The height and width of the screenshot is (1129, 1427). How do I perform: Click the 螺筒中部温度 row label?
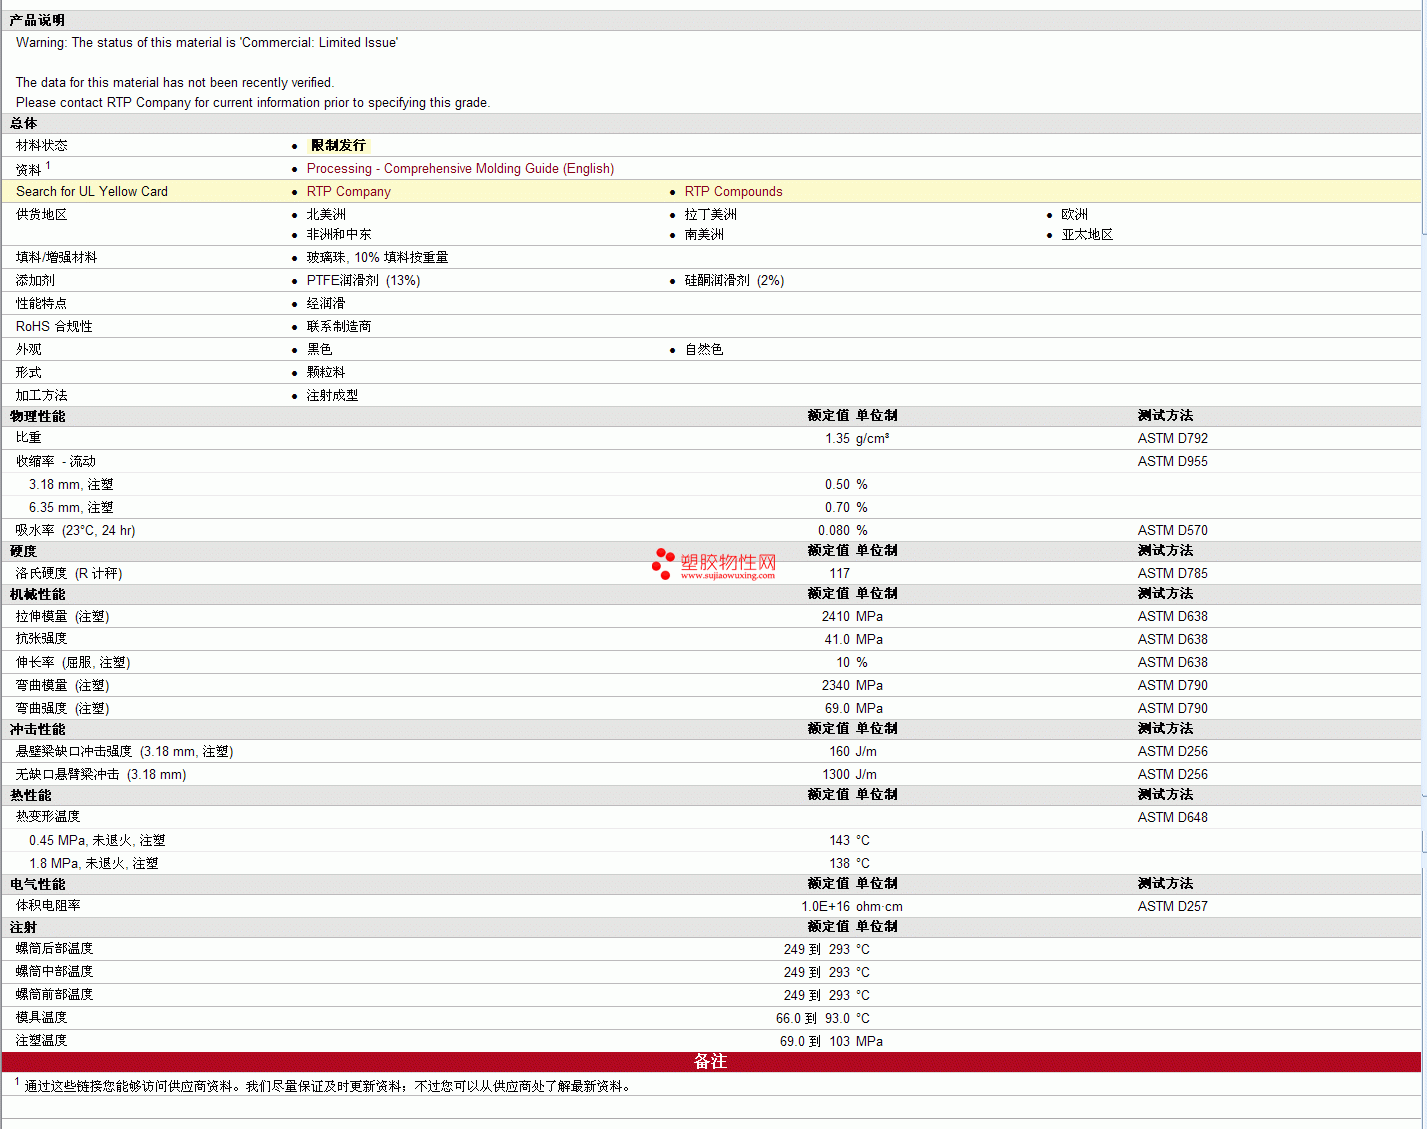pyautogui.click(x=54, y=972)
